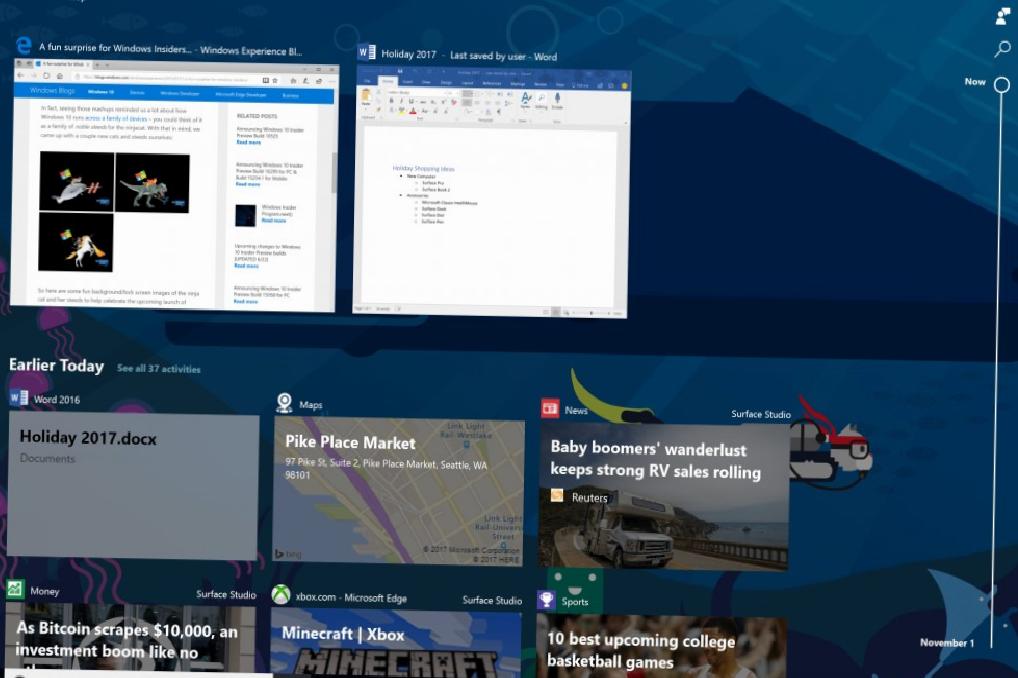Click the Now marker on the timeline
Image resolution: width=1018 pixels, height=678 pixels.
pyautogui.click(x=1002, y=85)
